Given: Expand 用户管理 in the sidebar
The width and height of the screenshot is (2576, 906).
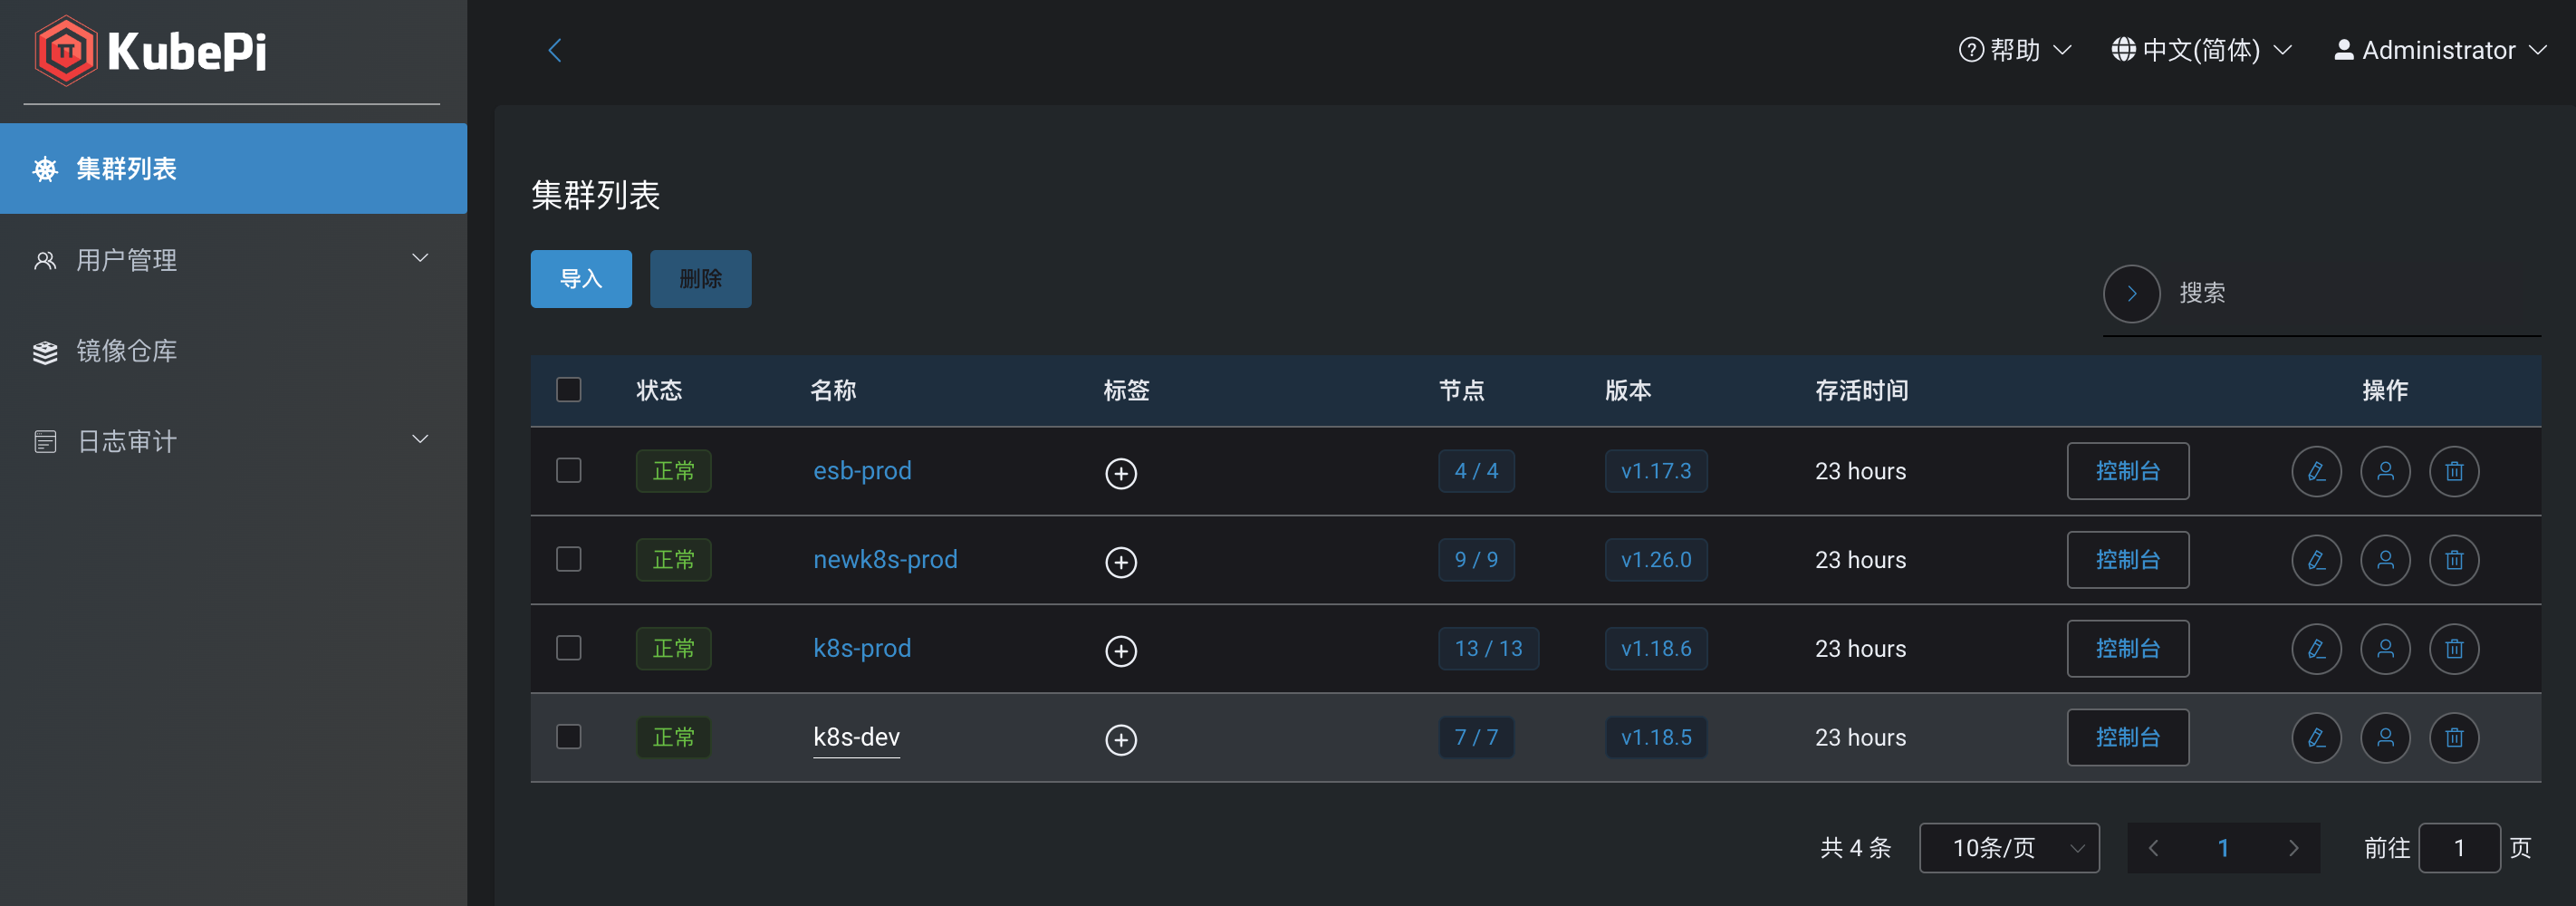Looking at the screenshot, I should click(x=232, y=260).
